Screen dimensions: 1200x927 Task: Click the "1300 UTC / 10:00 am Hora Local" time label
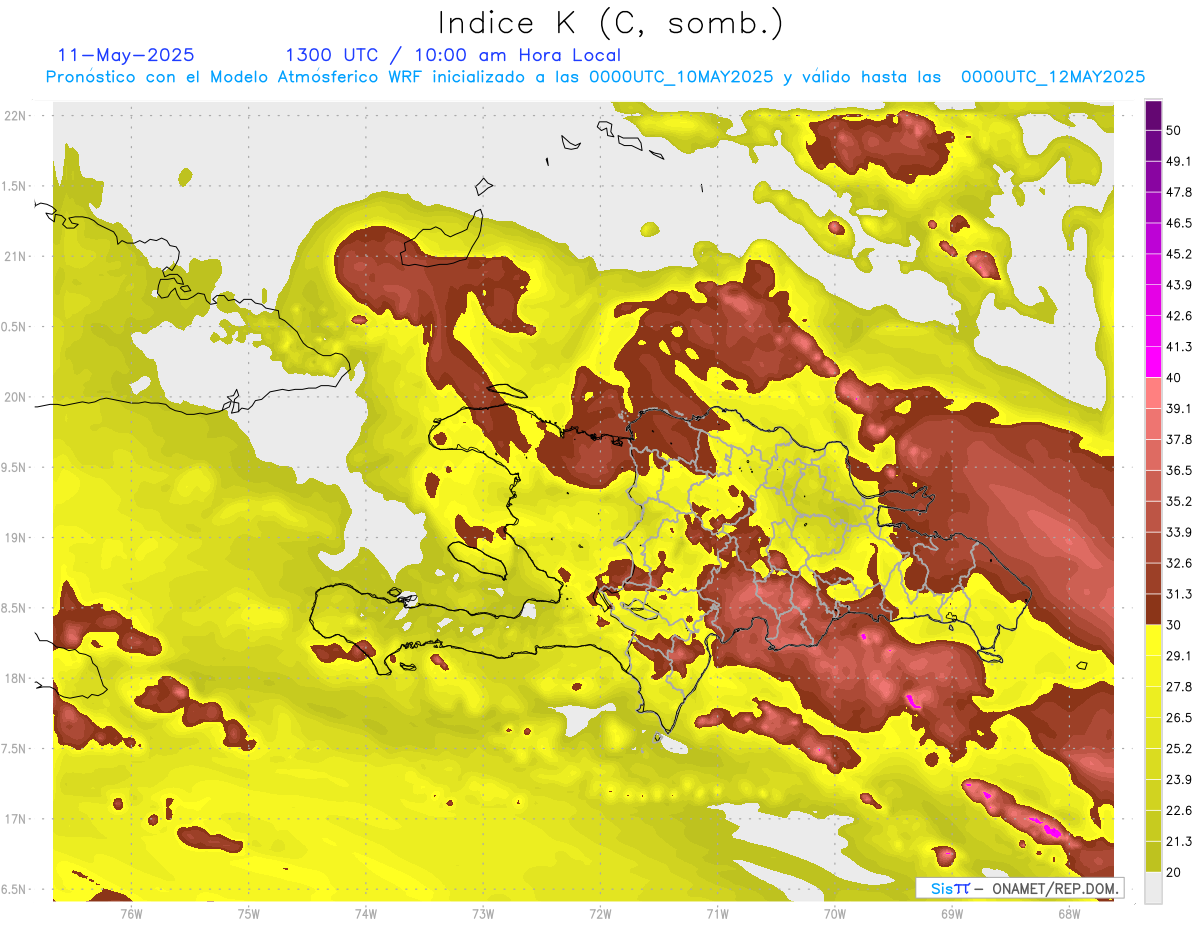click(453, 55)
